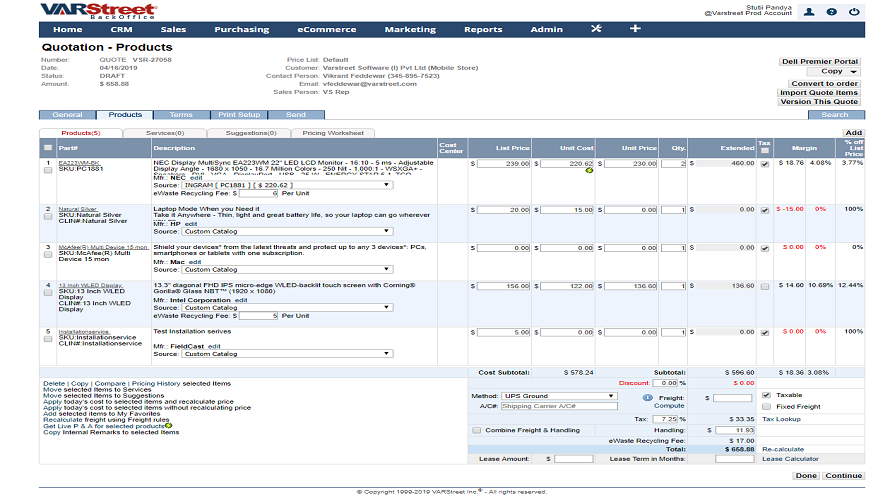Image resolution: width=890 pixels, height=500 pixels.
Task: Open the Pricing Worksheet sub-tab
Action: pyautogui.click(x=333, y=133)
